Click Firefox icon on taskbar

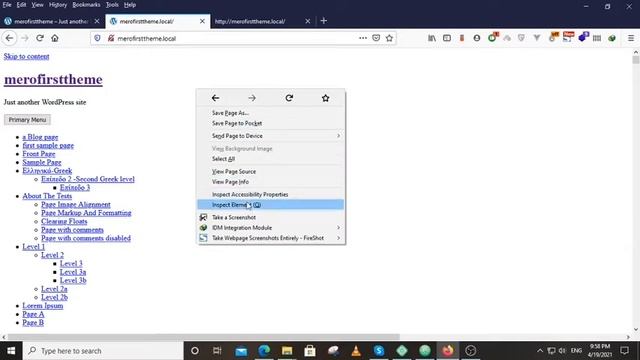coord(448,351)
